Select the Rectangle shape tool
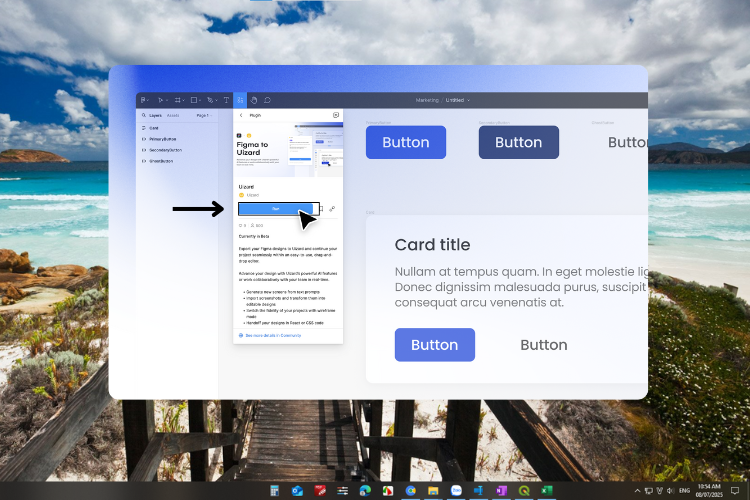The width and height of the screenshot is (750, 500). pyautogui.click(x=194, y=100)
